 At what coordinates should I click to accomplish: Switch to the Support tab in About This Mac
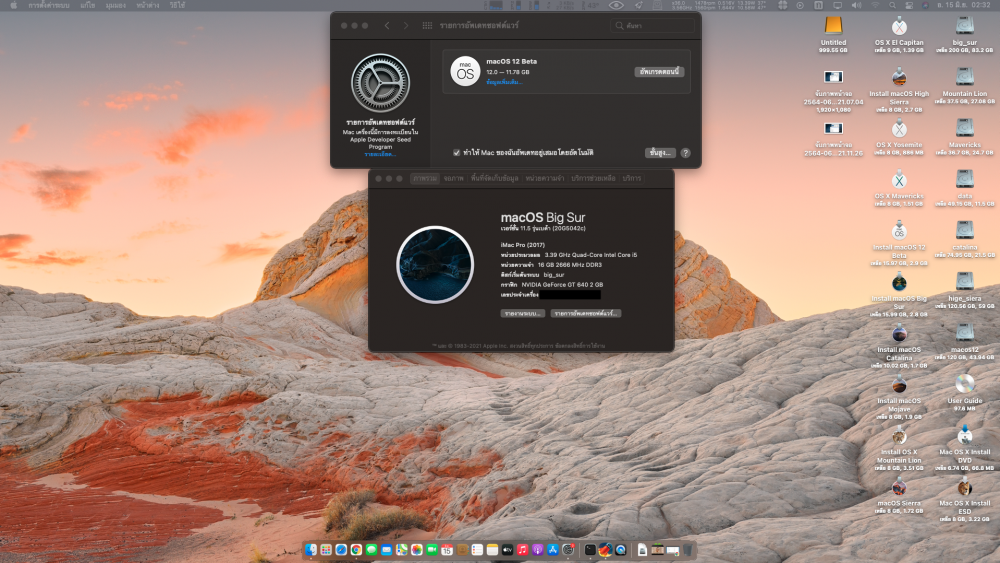[x=593, y=179]
